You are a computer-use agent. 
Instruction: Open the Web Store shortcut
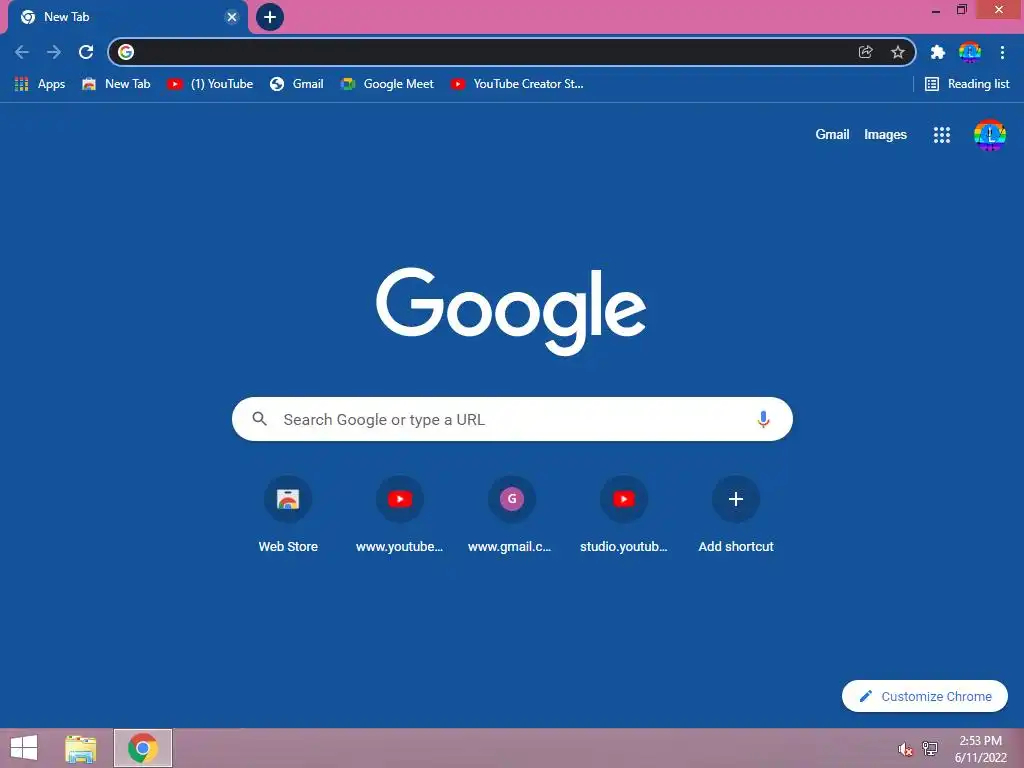tap(288, 515)
